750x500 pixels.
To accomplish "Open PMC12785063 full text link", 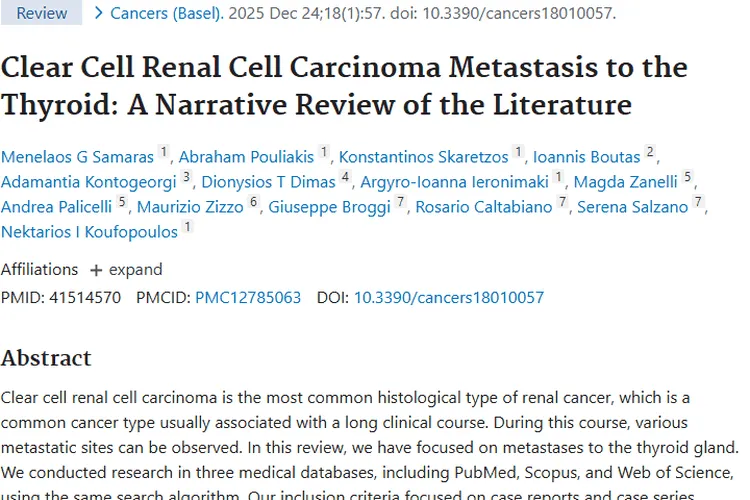I will [248, 297].
